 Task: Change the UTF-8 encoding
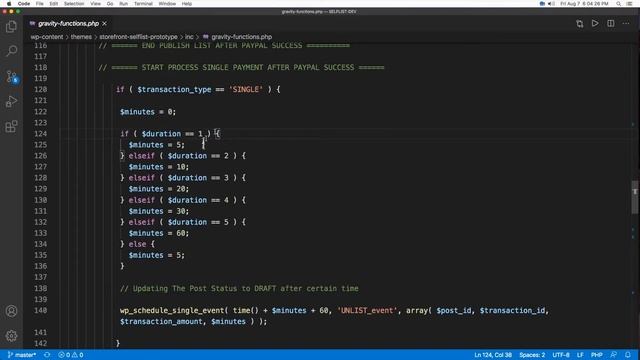click(561, 355)
